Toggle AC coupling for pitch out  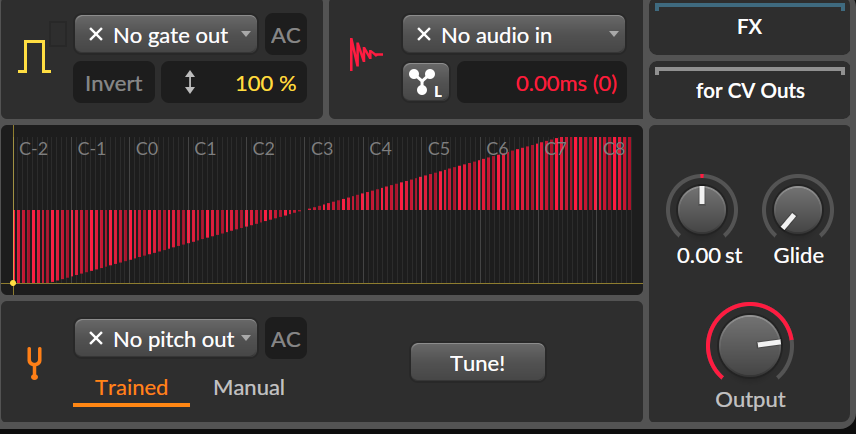(x=286, y=338)
